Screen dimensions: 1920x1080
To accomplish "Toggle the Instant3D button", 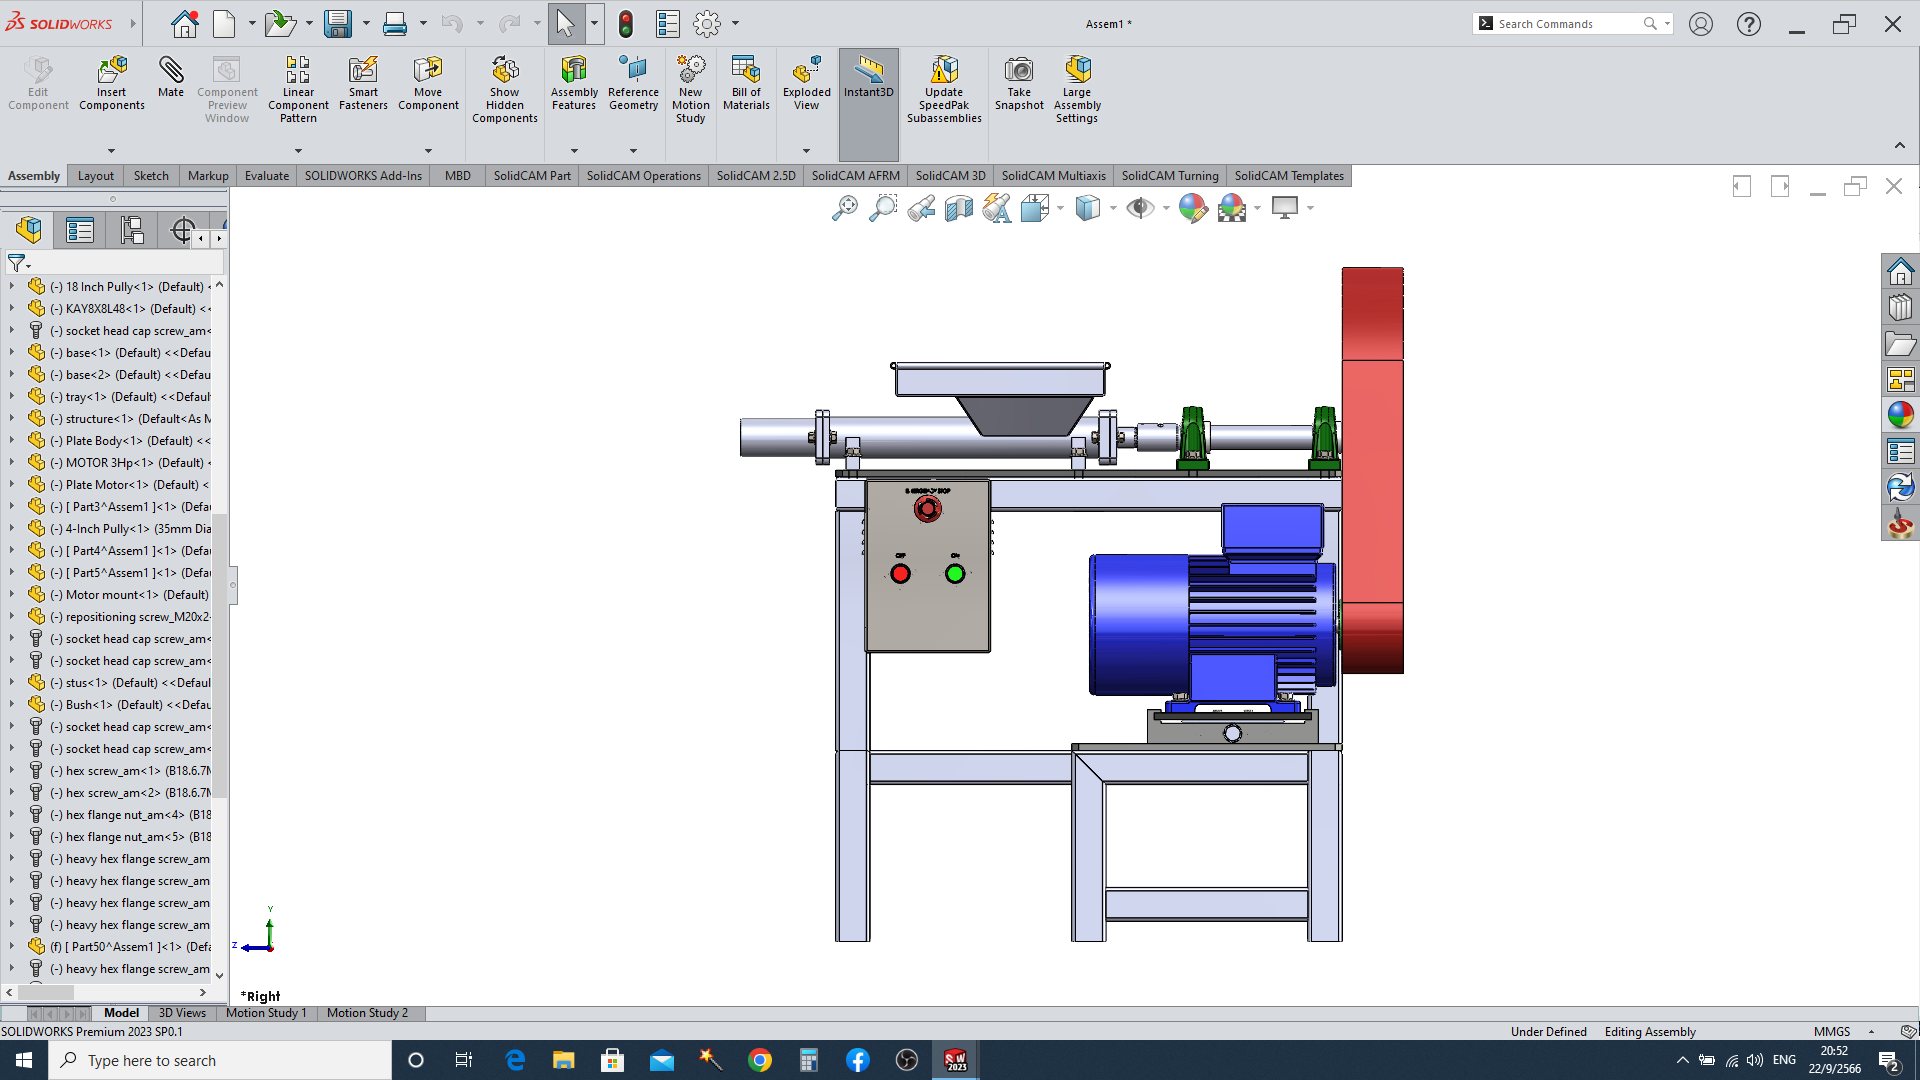I will [868, 77].
